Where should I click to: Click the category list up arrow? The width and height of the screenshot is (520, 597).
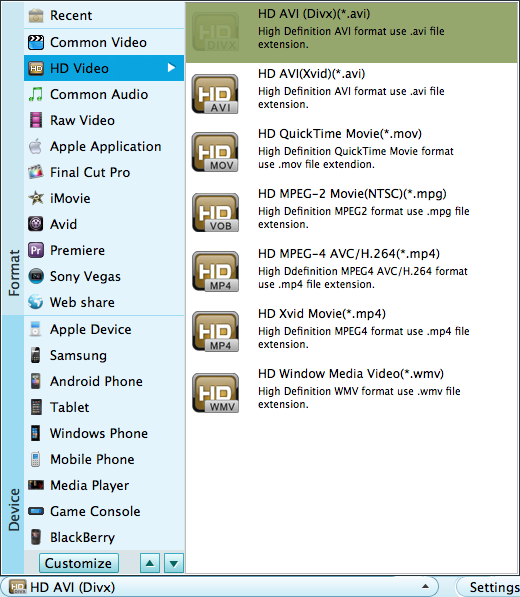click(150, 563)
